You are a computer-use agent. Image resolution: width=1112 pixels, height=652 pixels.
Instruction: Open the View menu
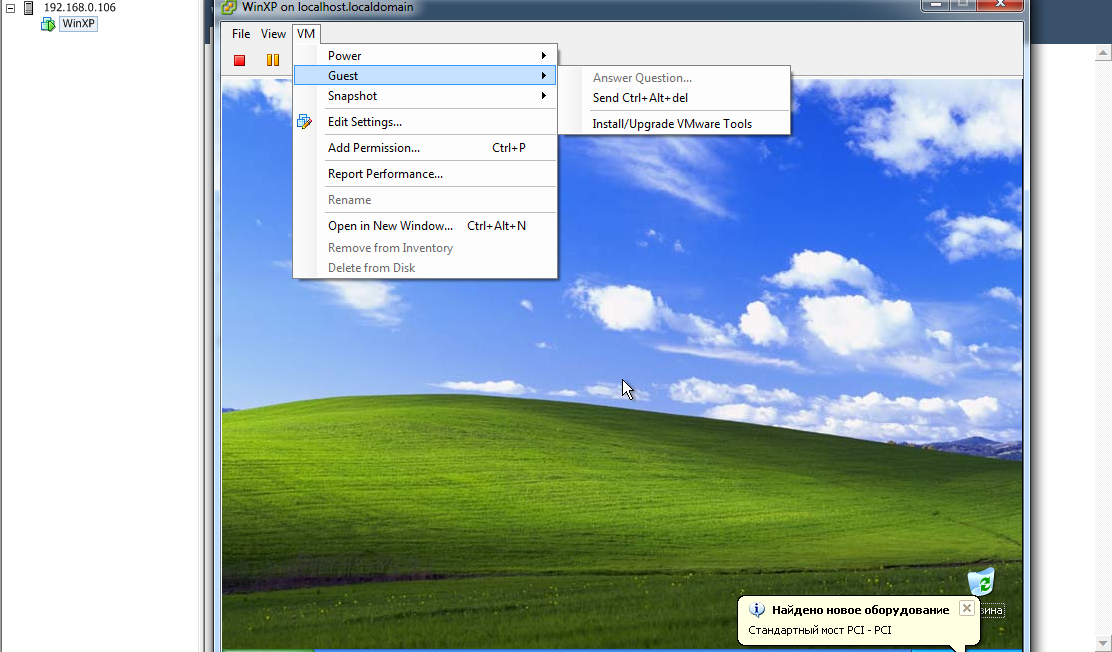point(273,34)
